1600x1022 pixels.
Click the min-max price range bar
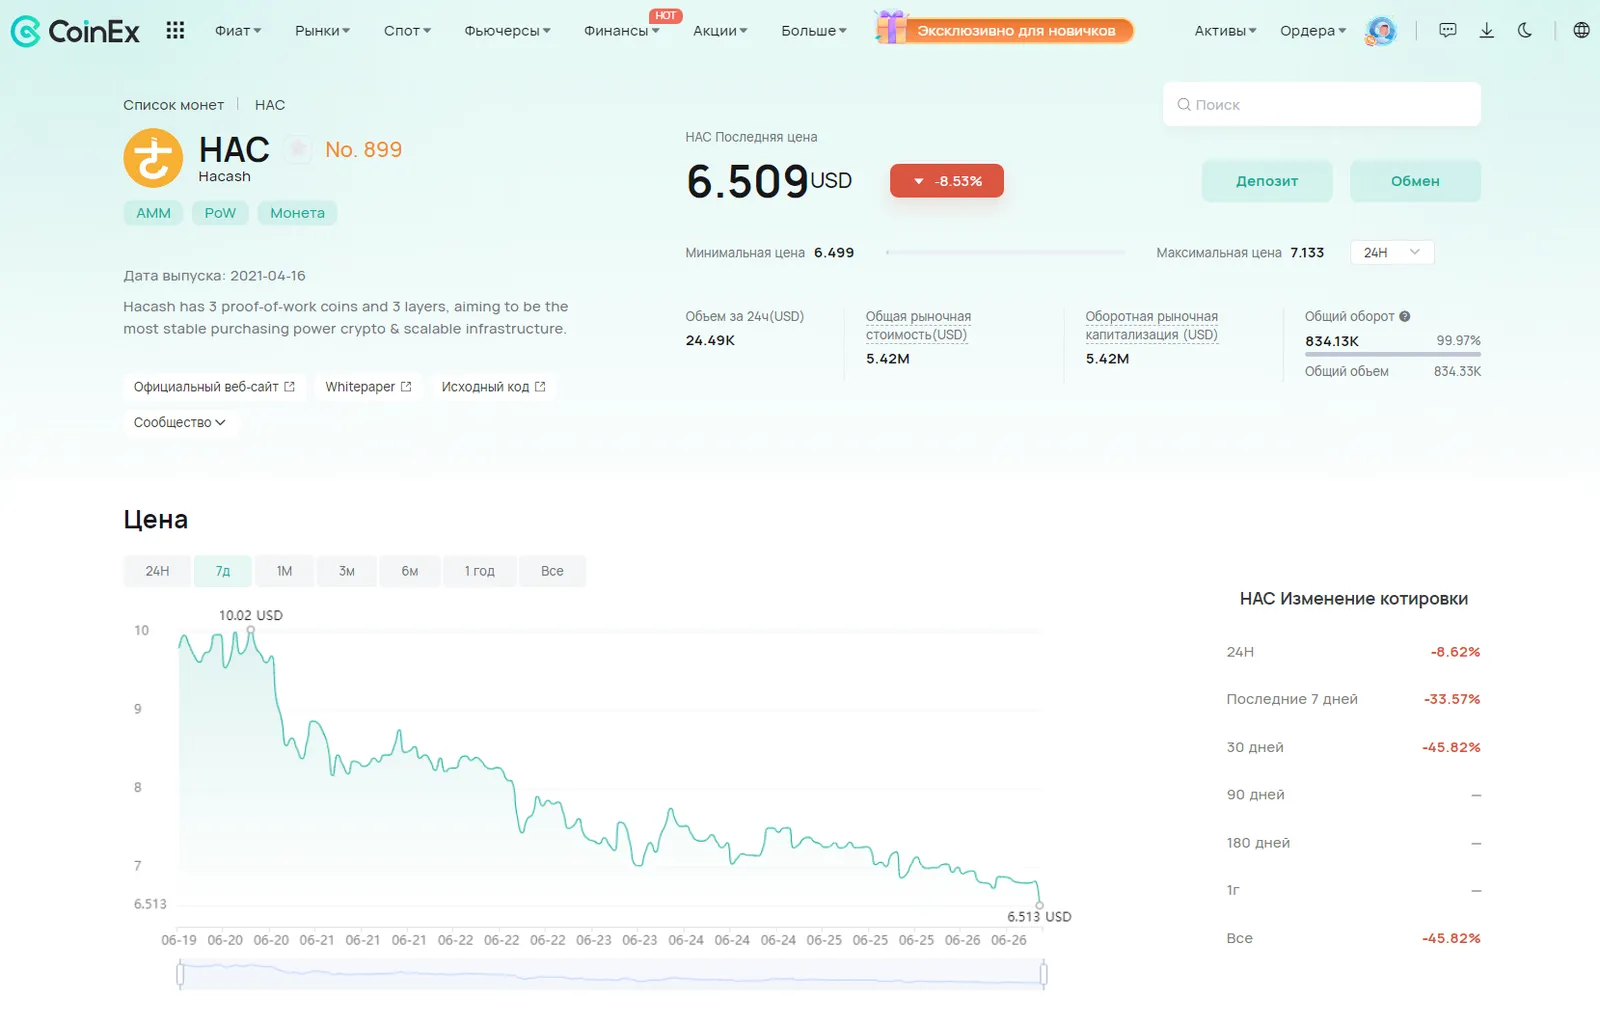click(x=1005, y=253)
